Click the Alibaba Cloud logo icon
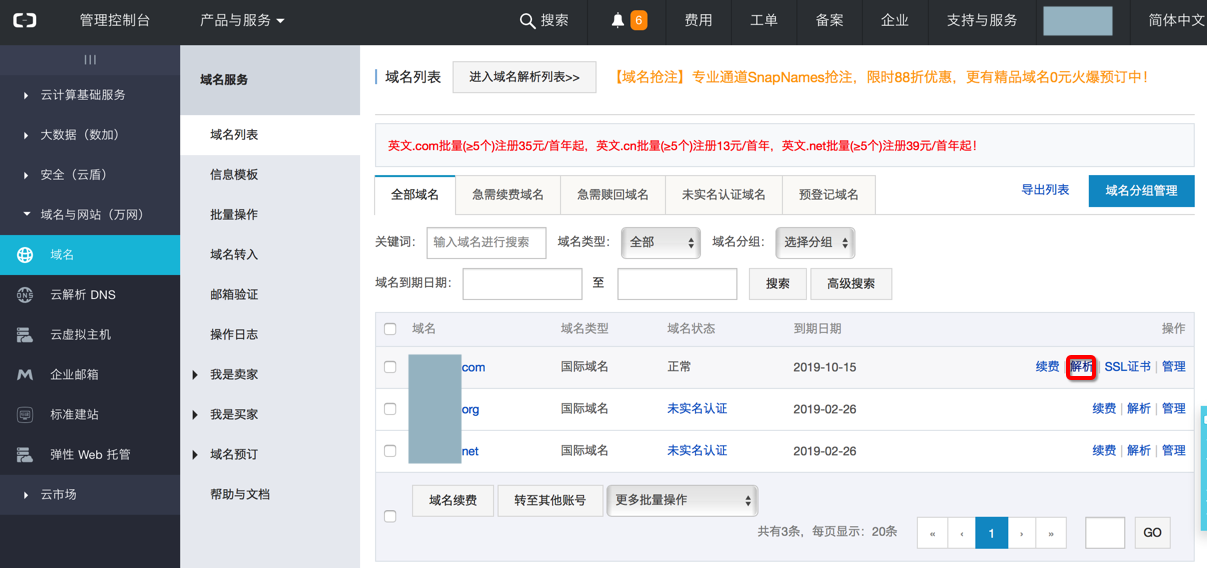The image size is (1207, 568). pos(25,20)
